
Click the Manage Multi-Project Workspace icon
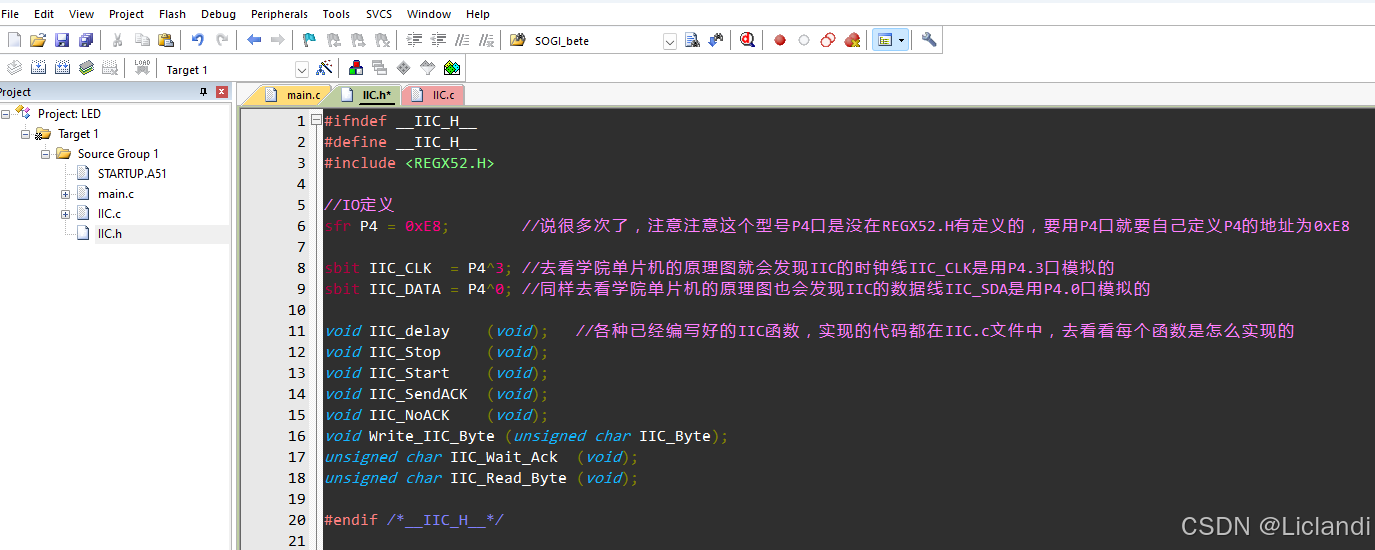coord(380,68)
